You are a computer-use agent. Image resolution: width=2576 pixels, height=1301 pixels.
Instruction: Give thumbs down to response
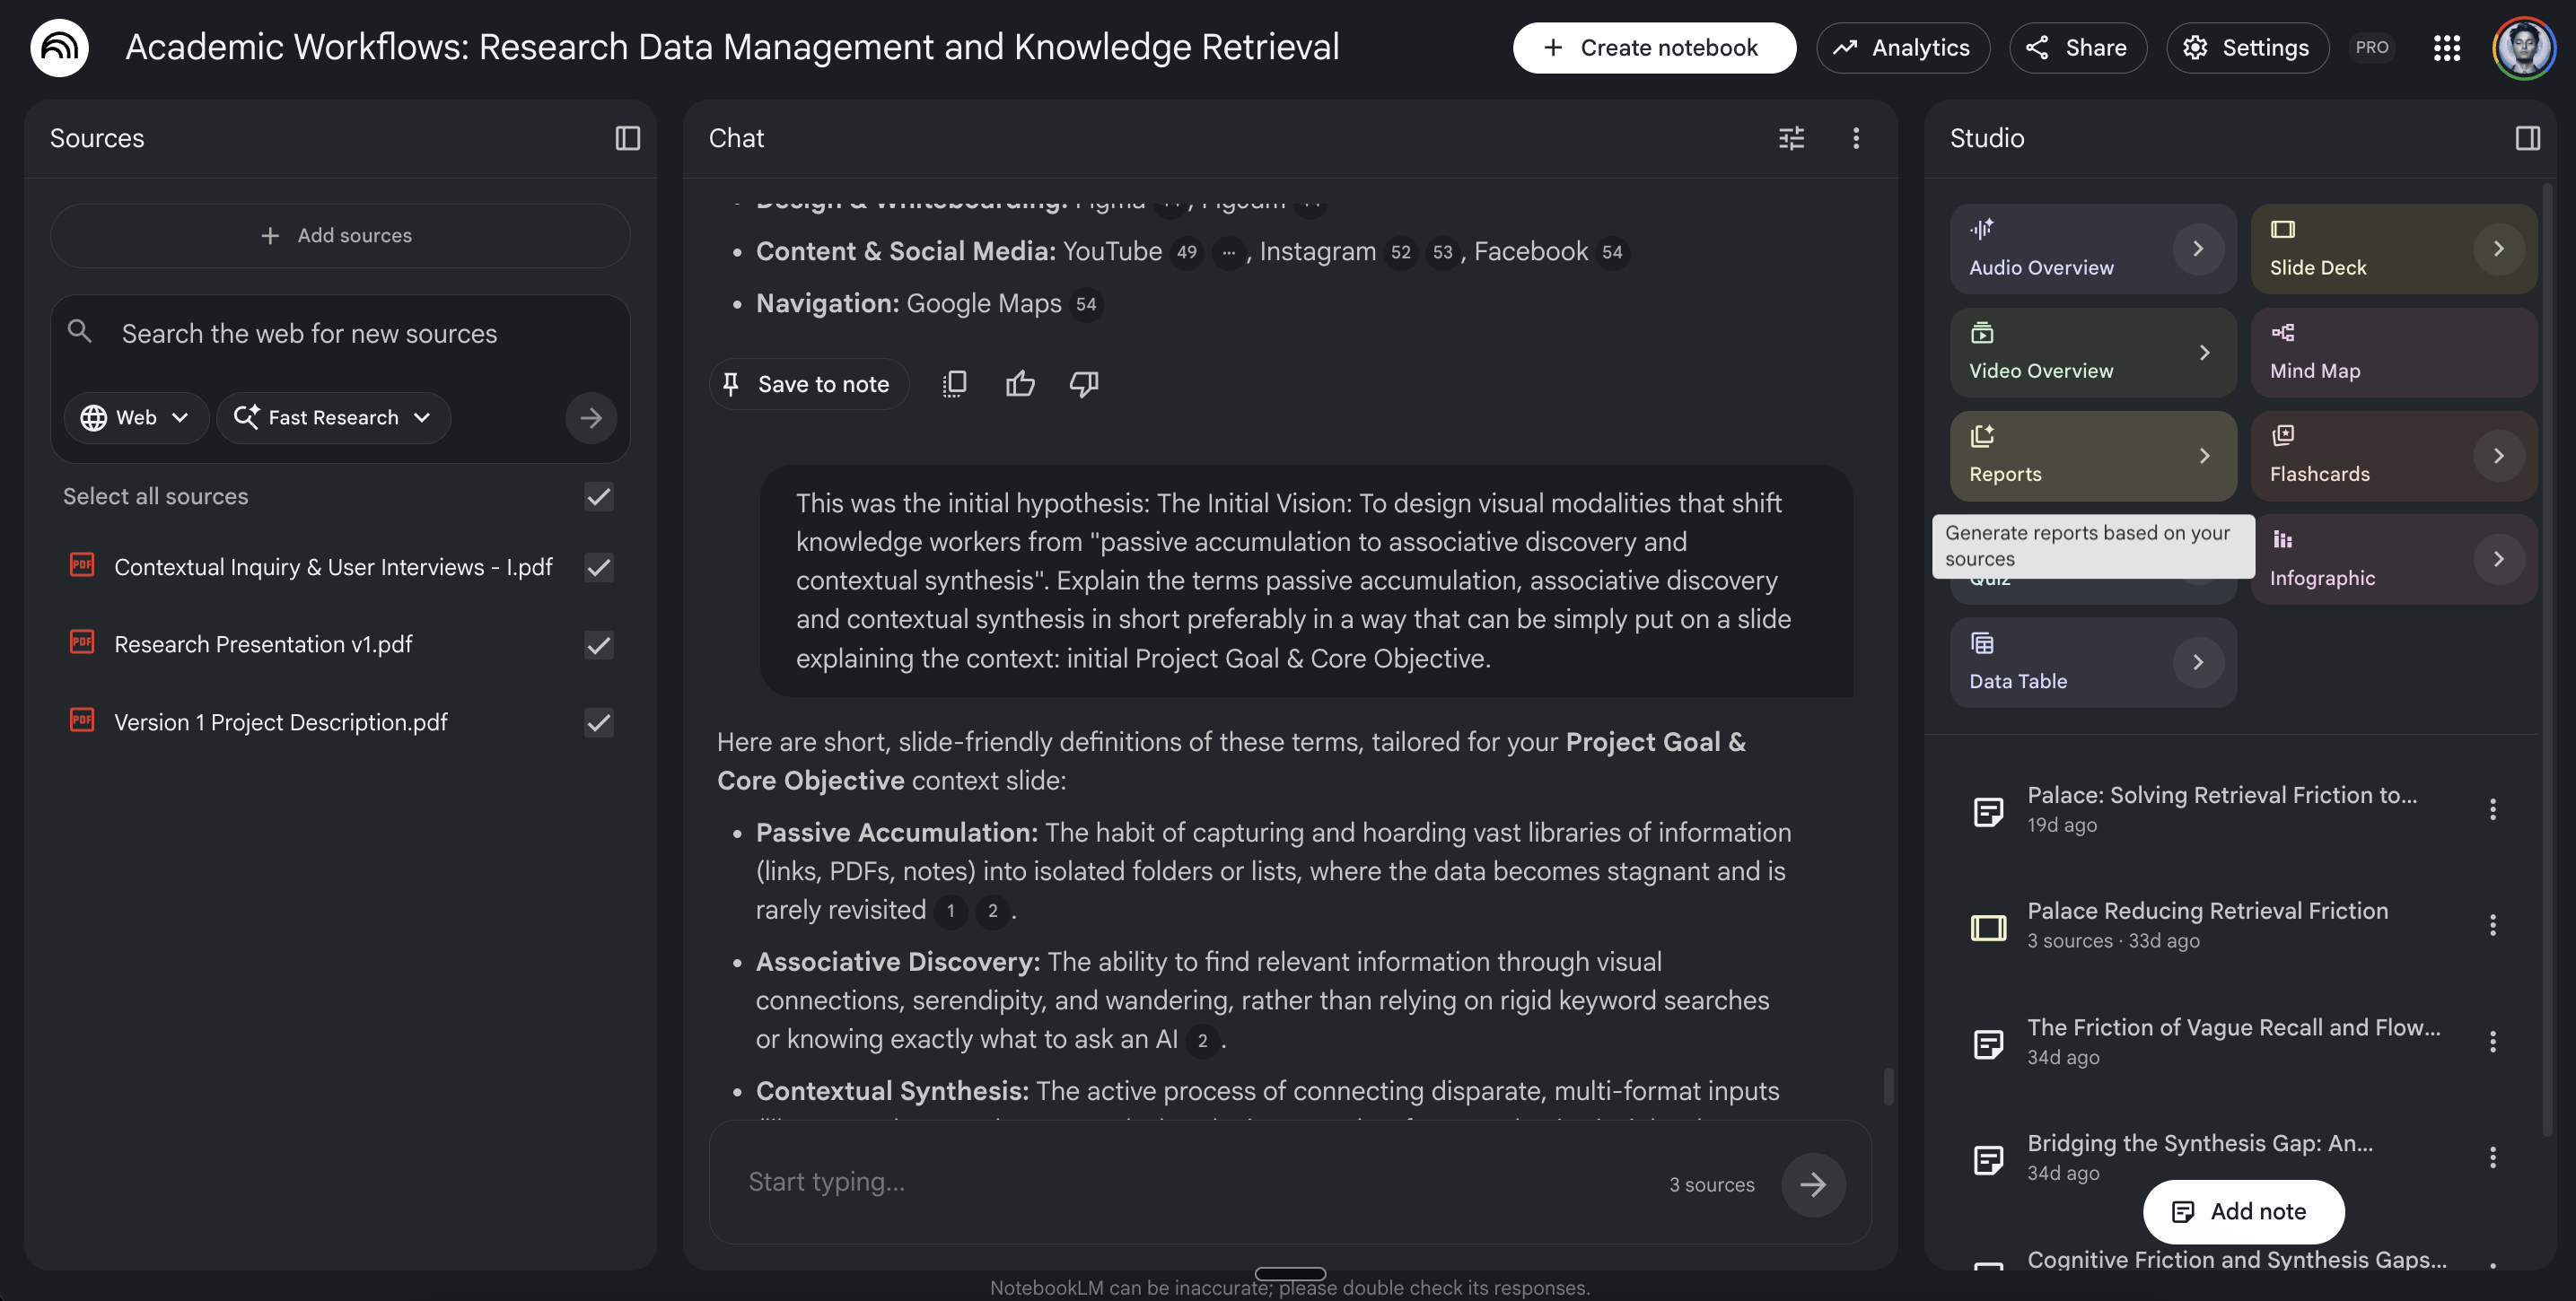tap(1084, 384)
